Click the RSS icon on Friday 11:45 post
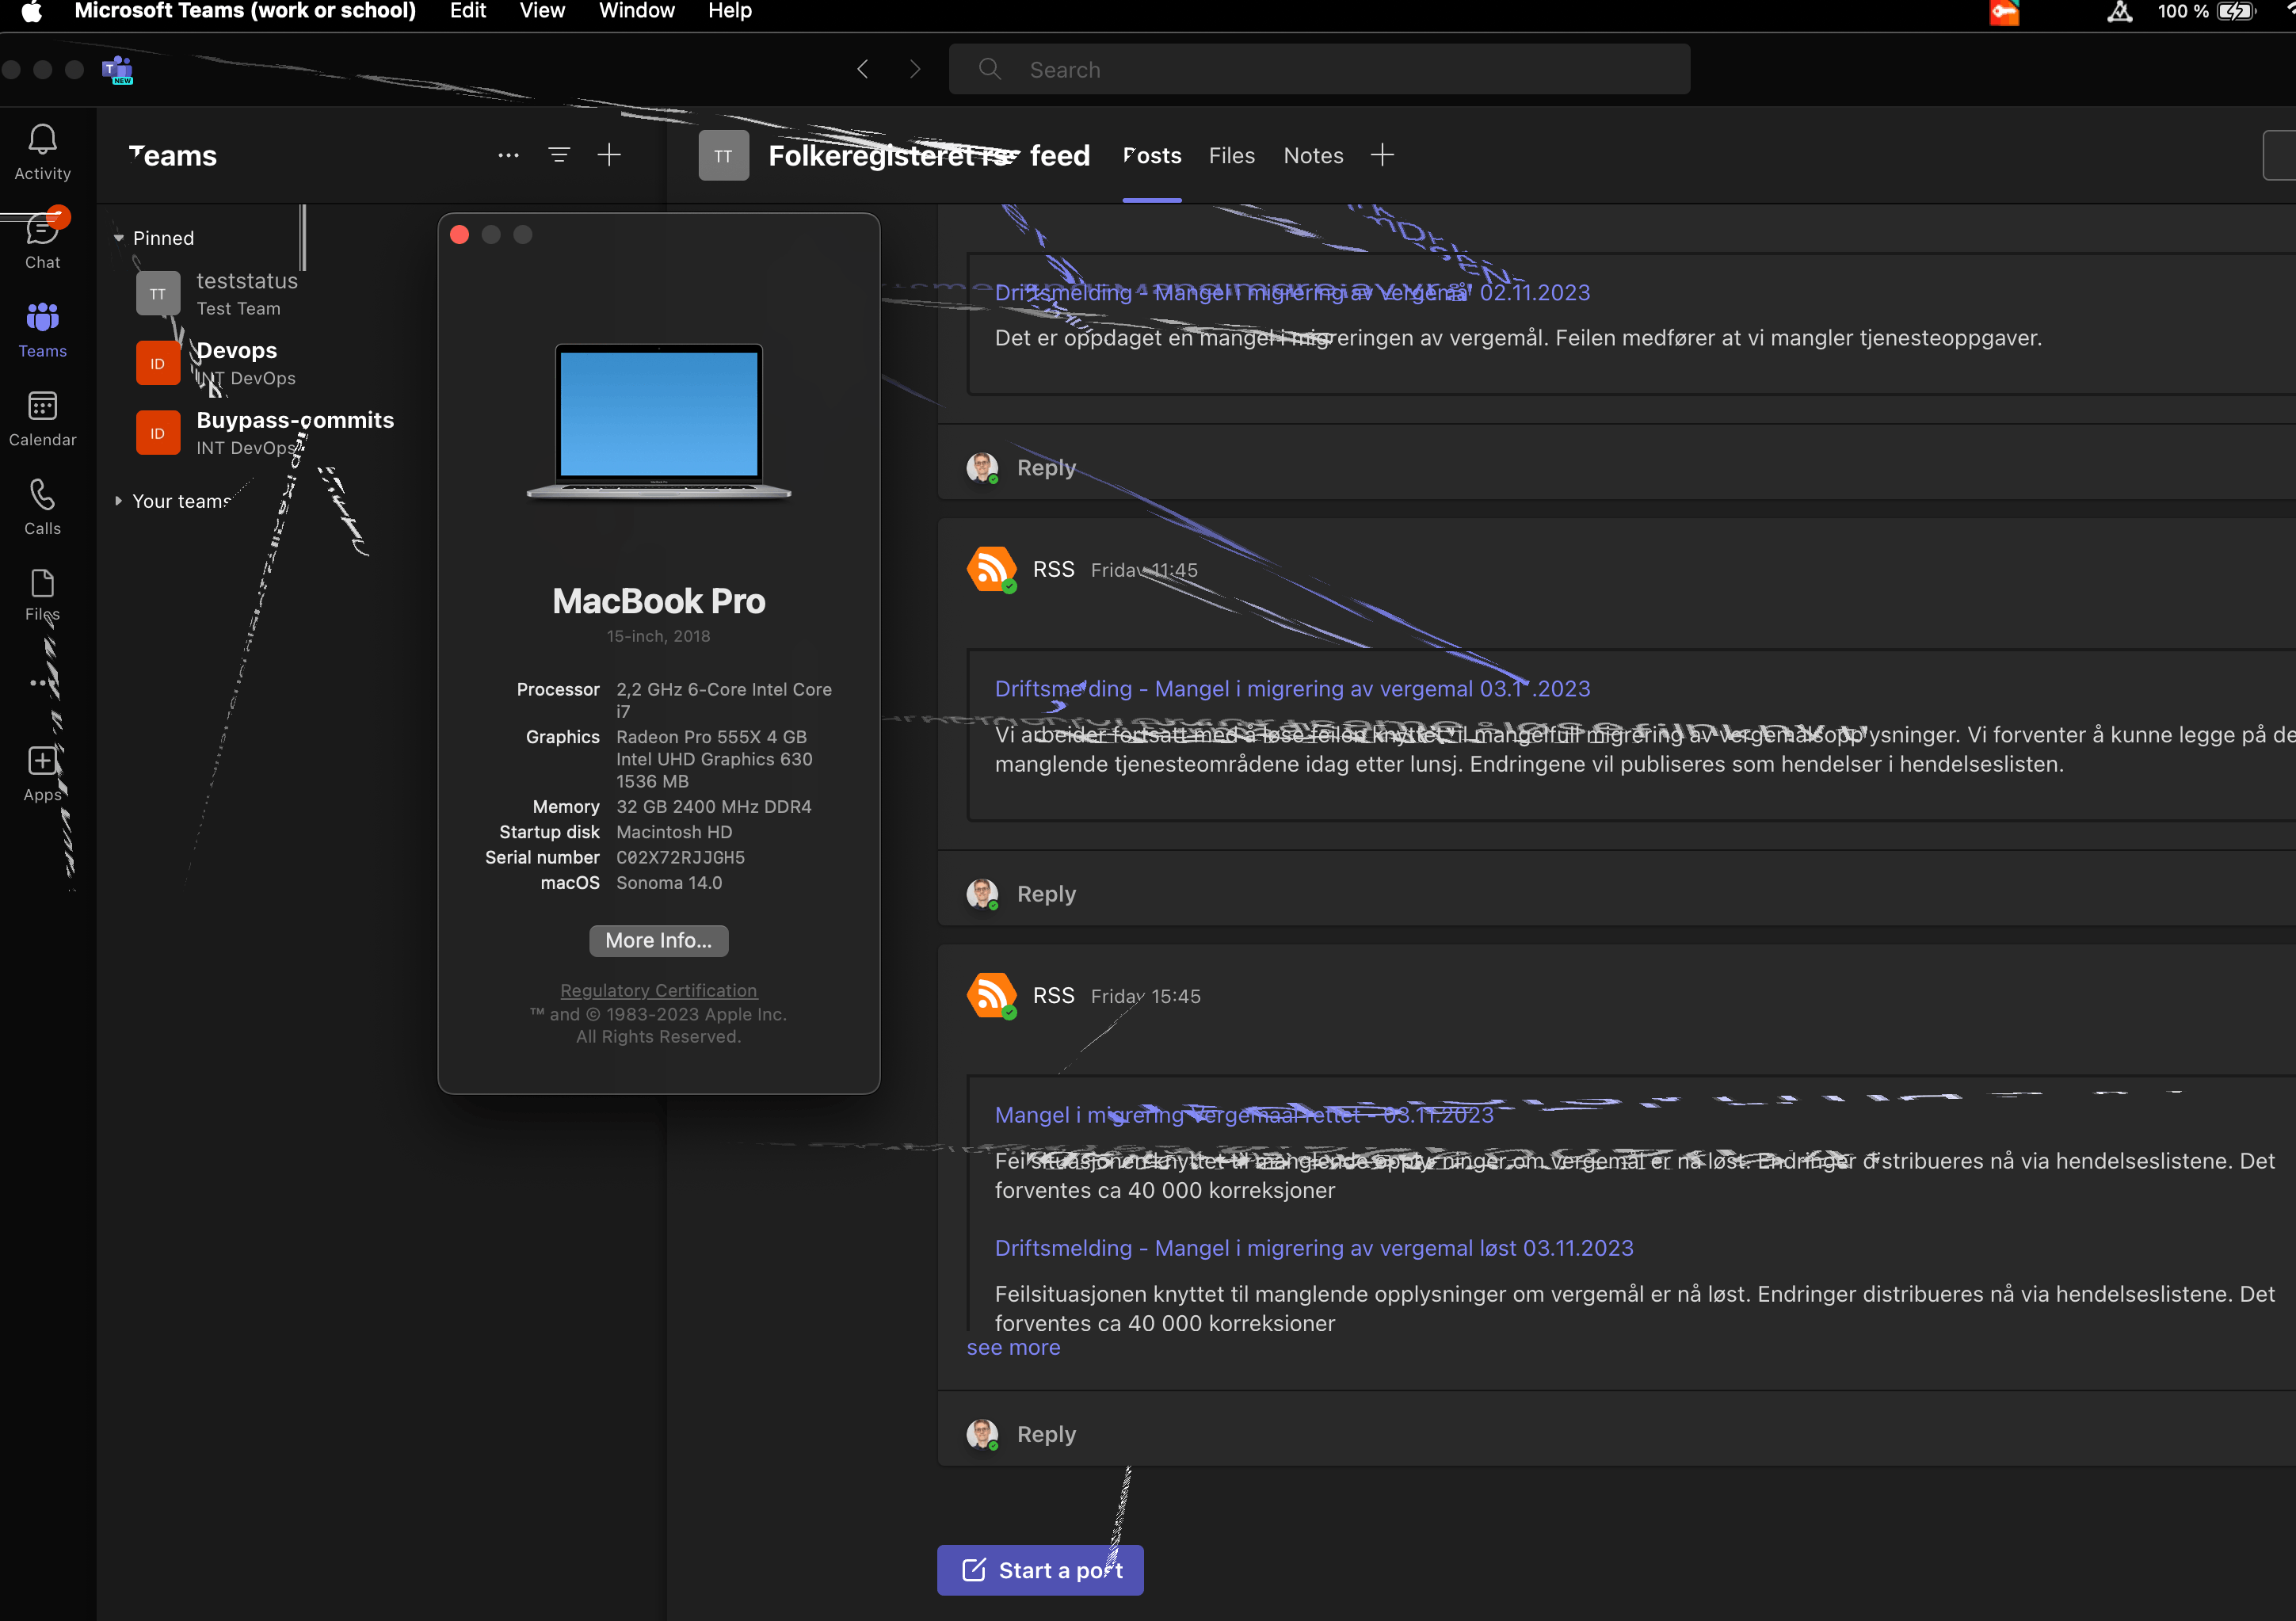Viewport: 2296px width, 1621px height. [x=991, y=569]
